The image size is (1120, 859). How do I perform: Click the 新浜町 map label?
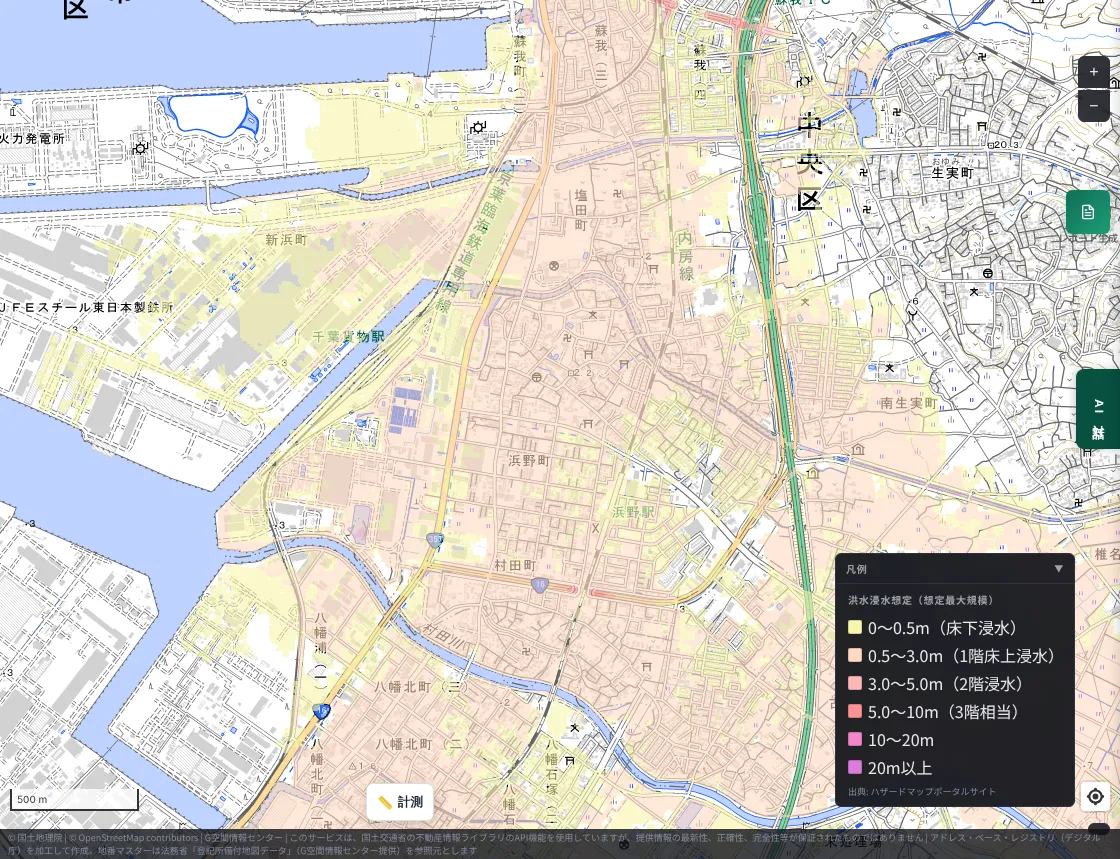pyautogui.click(x=286, y=239)
